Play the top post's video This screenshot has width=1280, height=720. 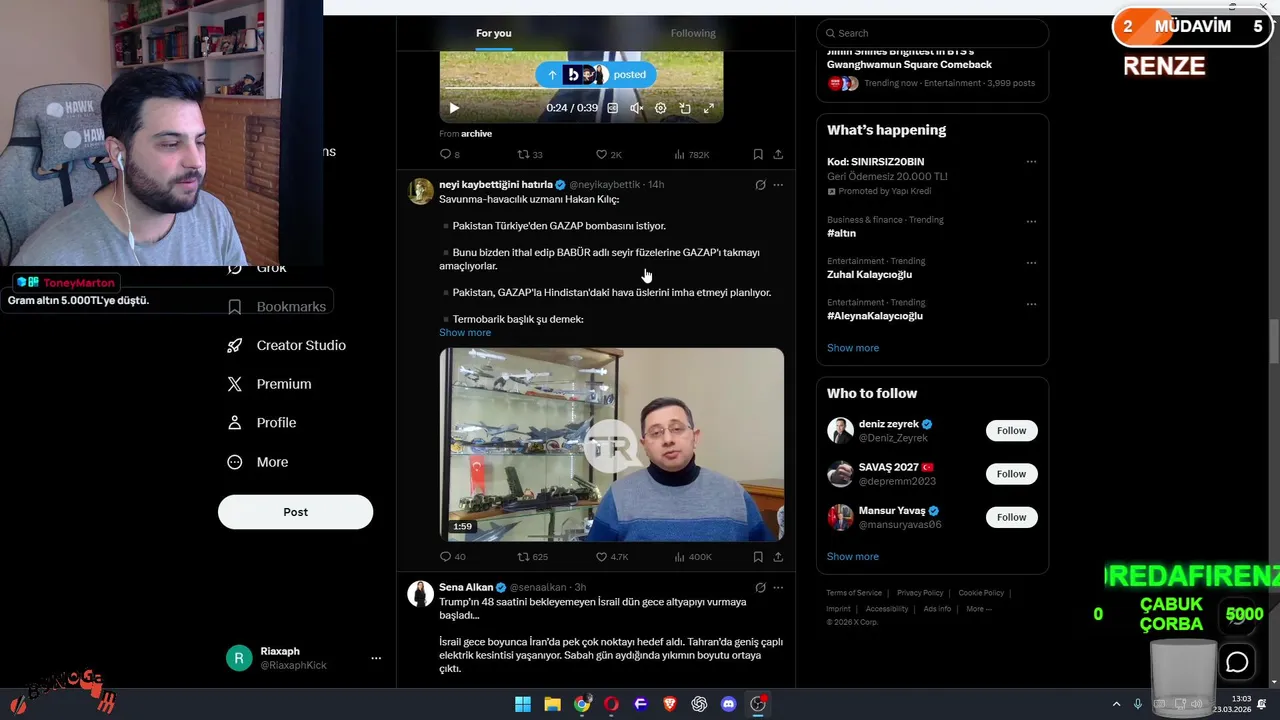454,108
